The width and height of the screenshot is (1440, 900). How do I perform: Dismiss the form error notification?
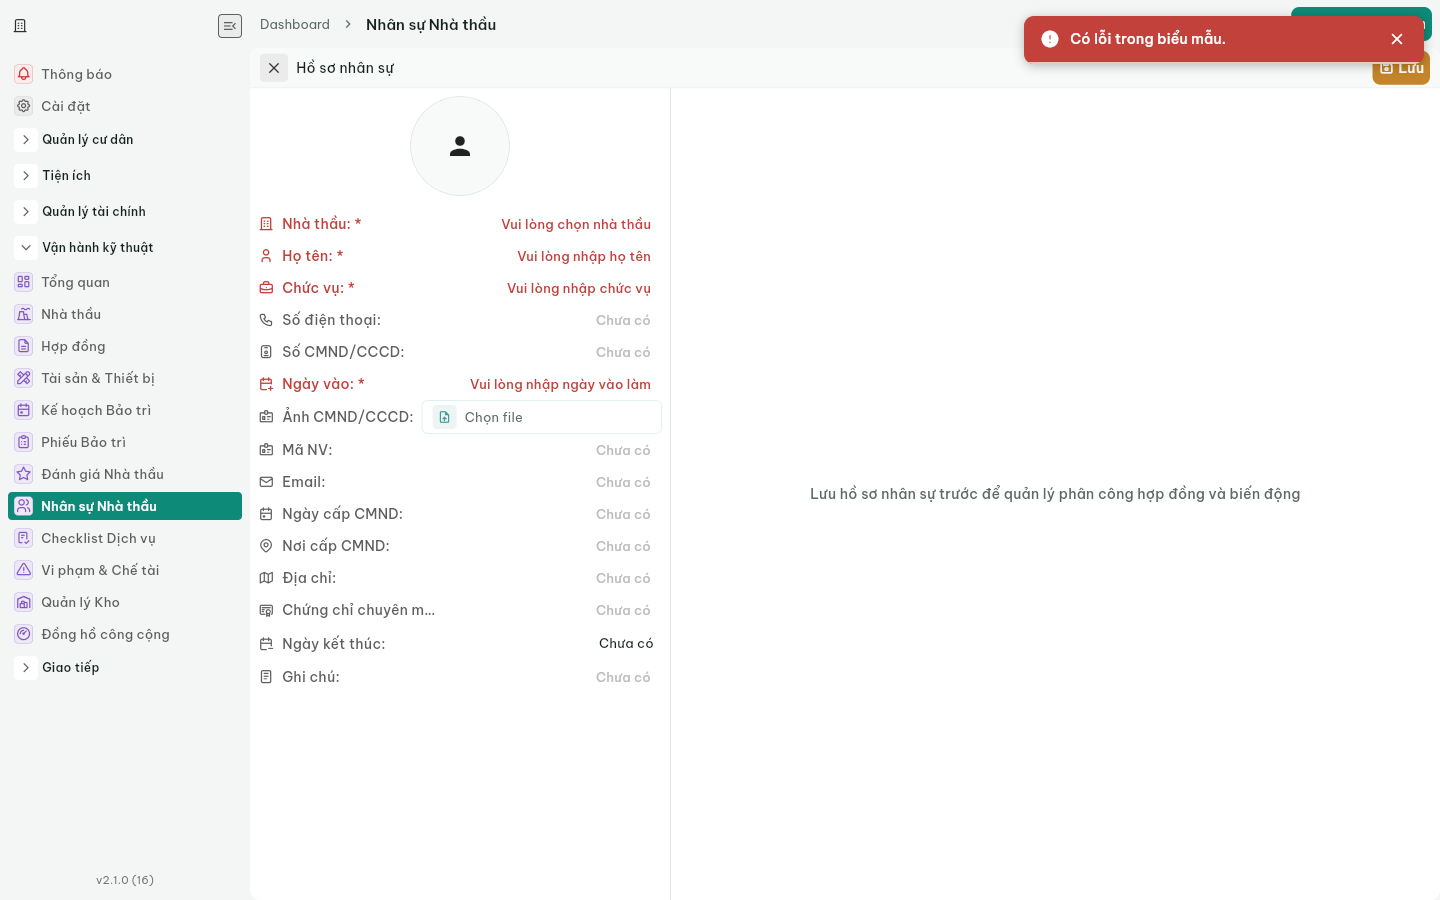click(1397, 39)
